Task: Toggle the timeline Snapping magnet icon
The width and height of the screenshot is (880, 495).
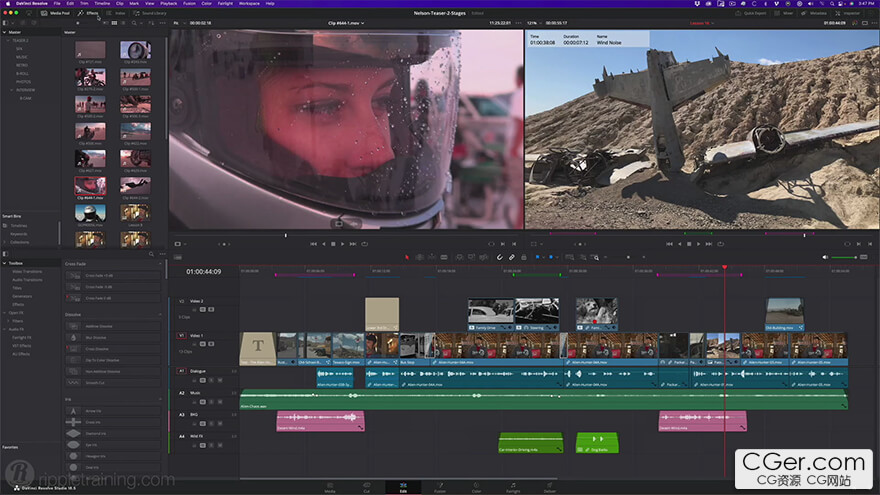Action: [501, 257]
